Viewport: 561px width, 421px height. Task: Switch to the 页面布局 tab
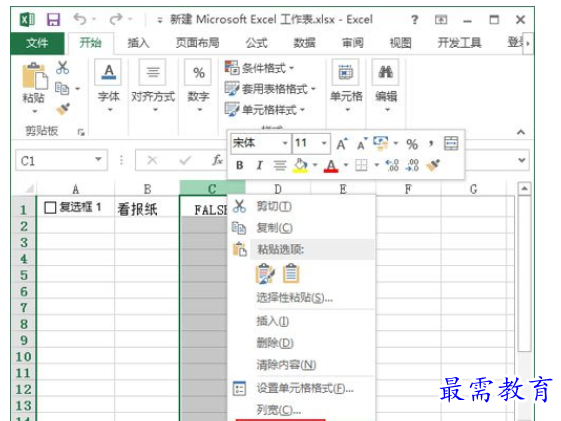tap(197, 43)
